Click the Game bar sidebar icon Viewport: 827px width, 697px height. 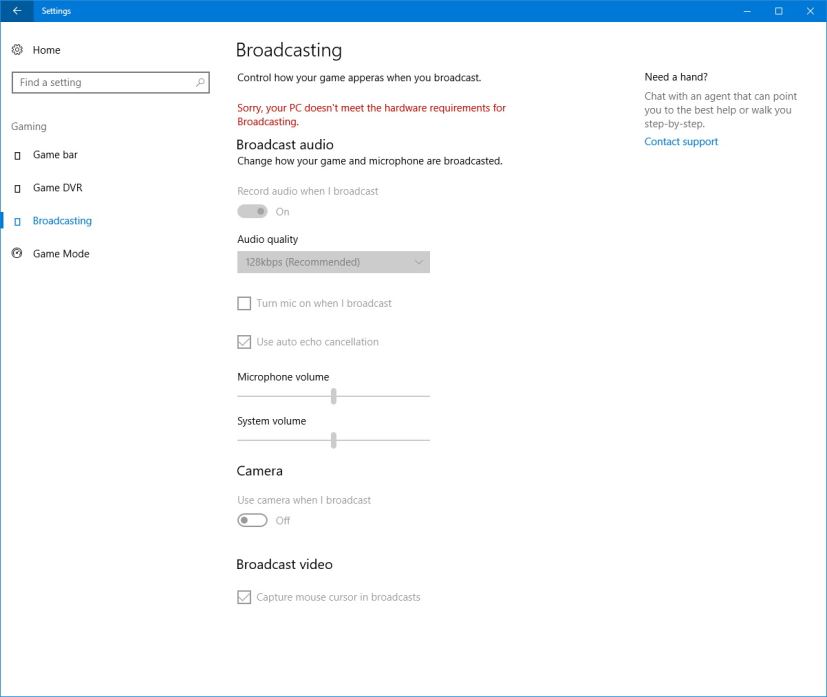pyautogui.click(x=17, y=156)
